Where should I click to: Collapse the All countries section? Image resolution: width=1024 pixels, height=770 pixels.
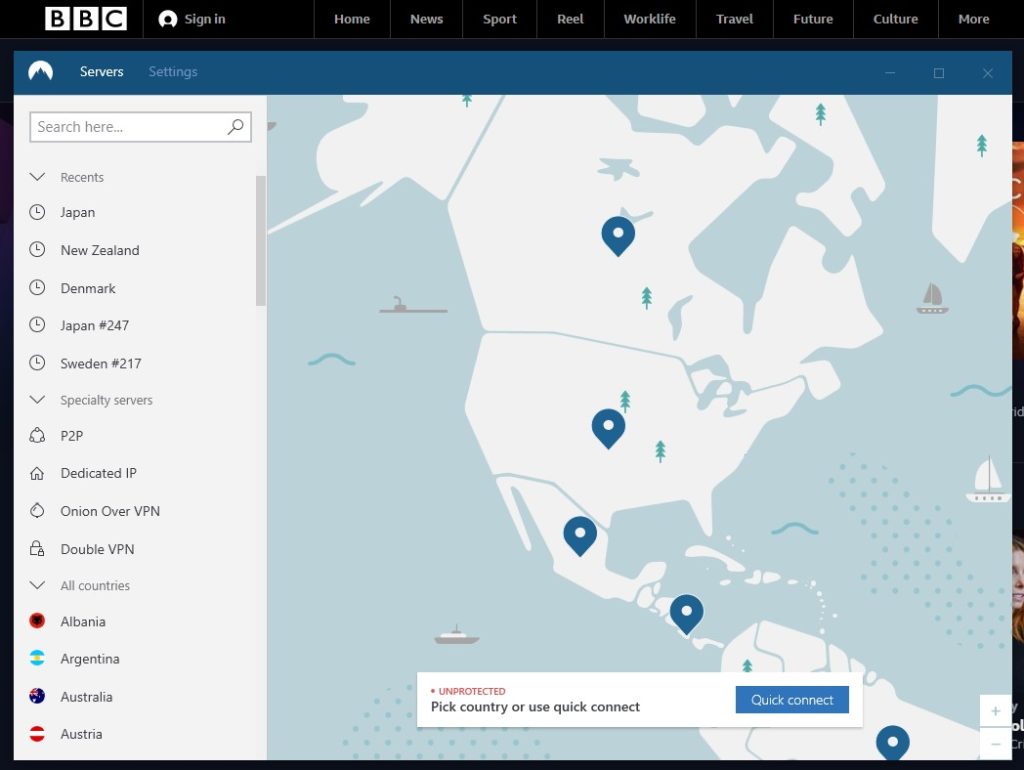(37, 585)
